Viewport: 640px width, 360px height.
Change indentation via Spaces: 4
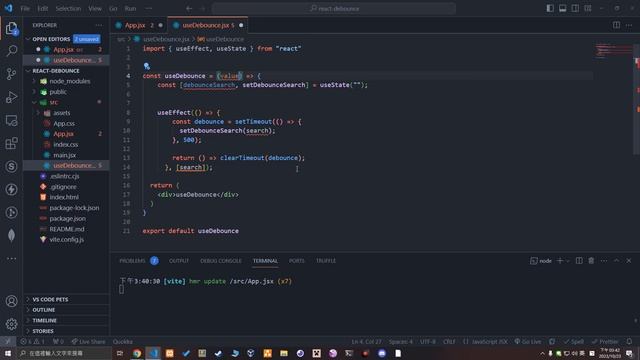point(400,341)
